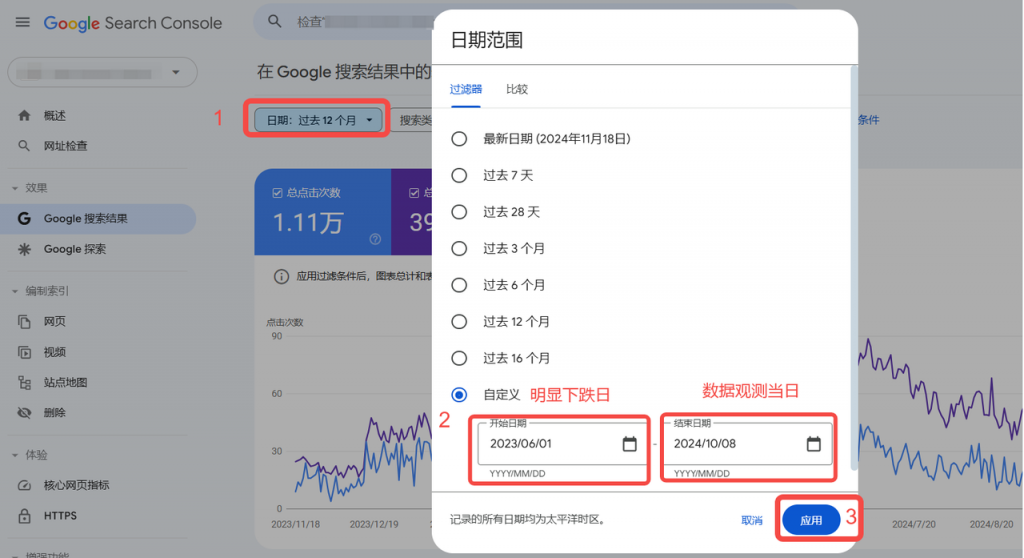Open the calendar picker for 开始日期
This screenshot has width=1024, height=558.
(x=630, y=444)
